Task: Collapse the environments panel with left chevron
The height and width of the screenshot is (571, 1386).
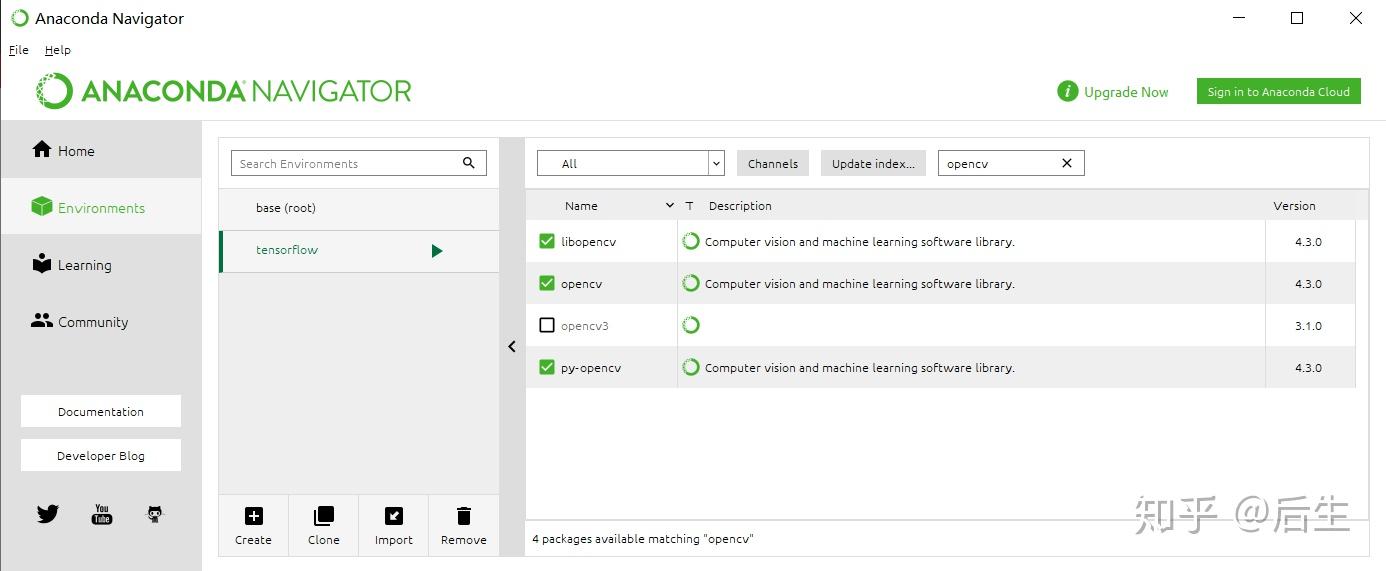Action: tap(512, 346)
